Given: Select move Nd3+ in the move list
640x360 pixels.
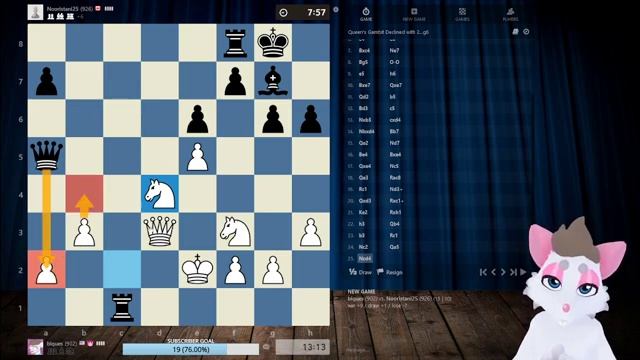Looking at the screenshot, I should click(396, 189).
